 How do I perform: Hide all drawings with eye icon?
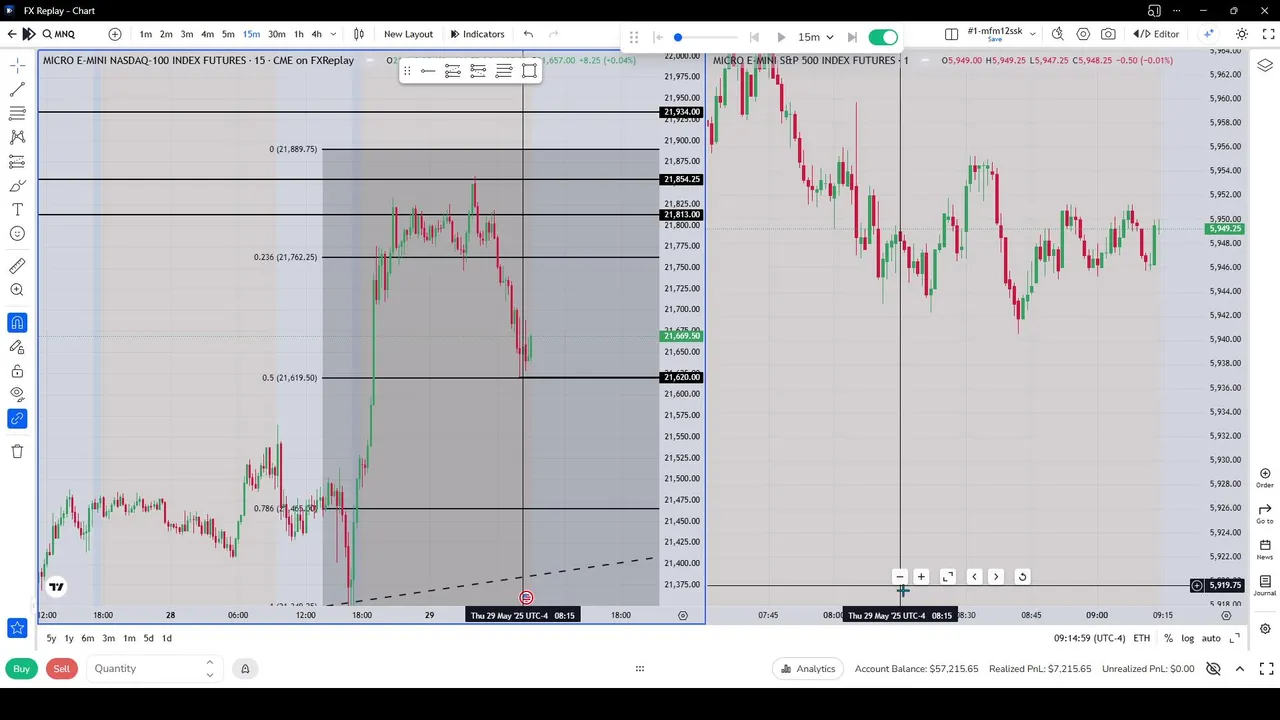[x=17, y=395]
